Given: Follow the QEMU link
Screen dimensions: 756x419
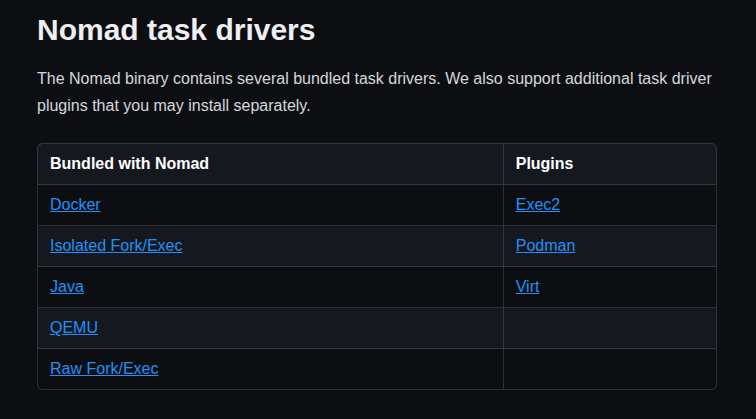Looking at the screenshot, I should [x=74, y=327].
